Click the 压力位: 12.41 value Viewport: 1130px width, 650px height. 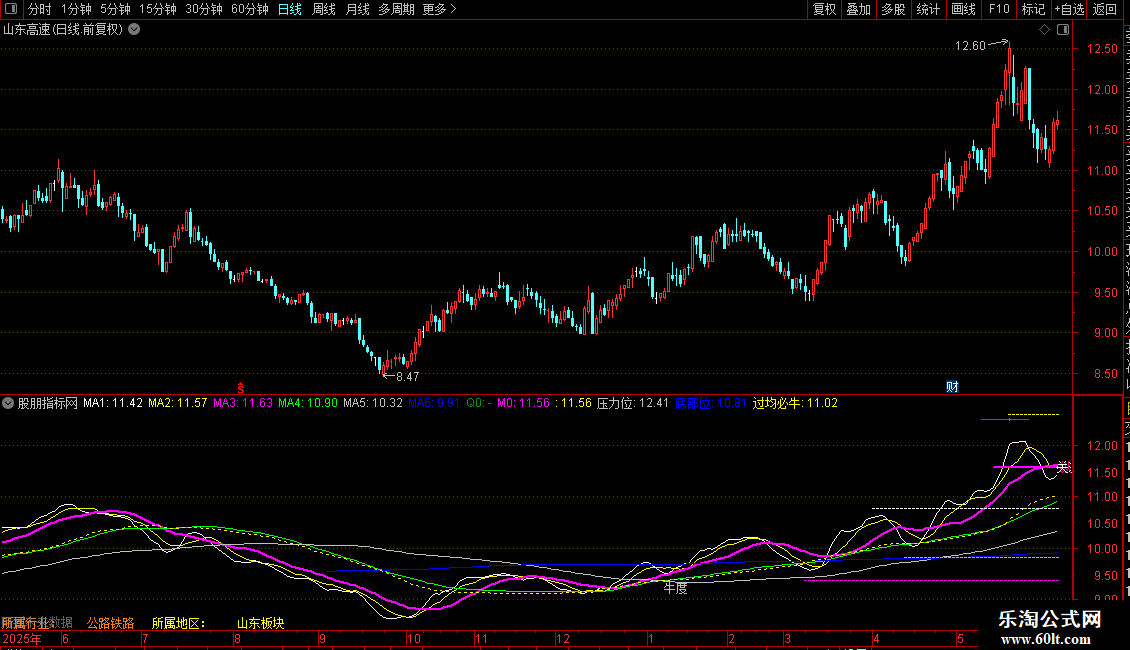click(633, 404)
